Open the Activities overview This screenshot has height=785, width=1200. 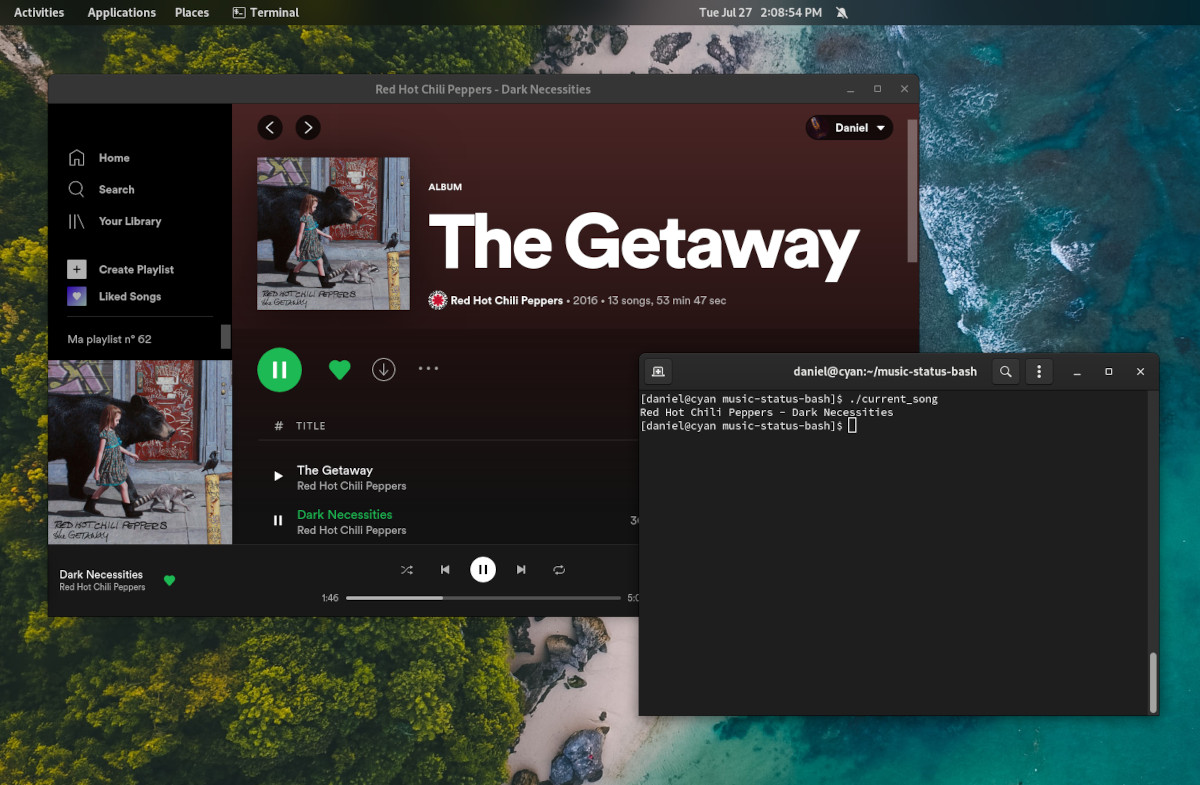[x=39, y=12]
